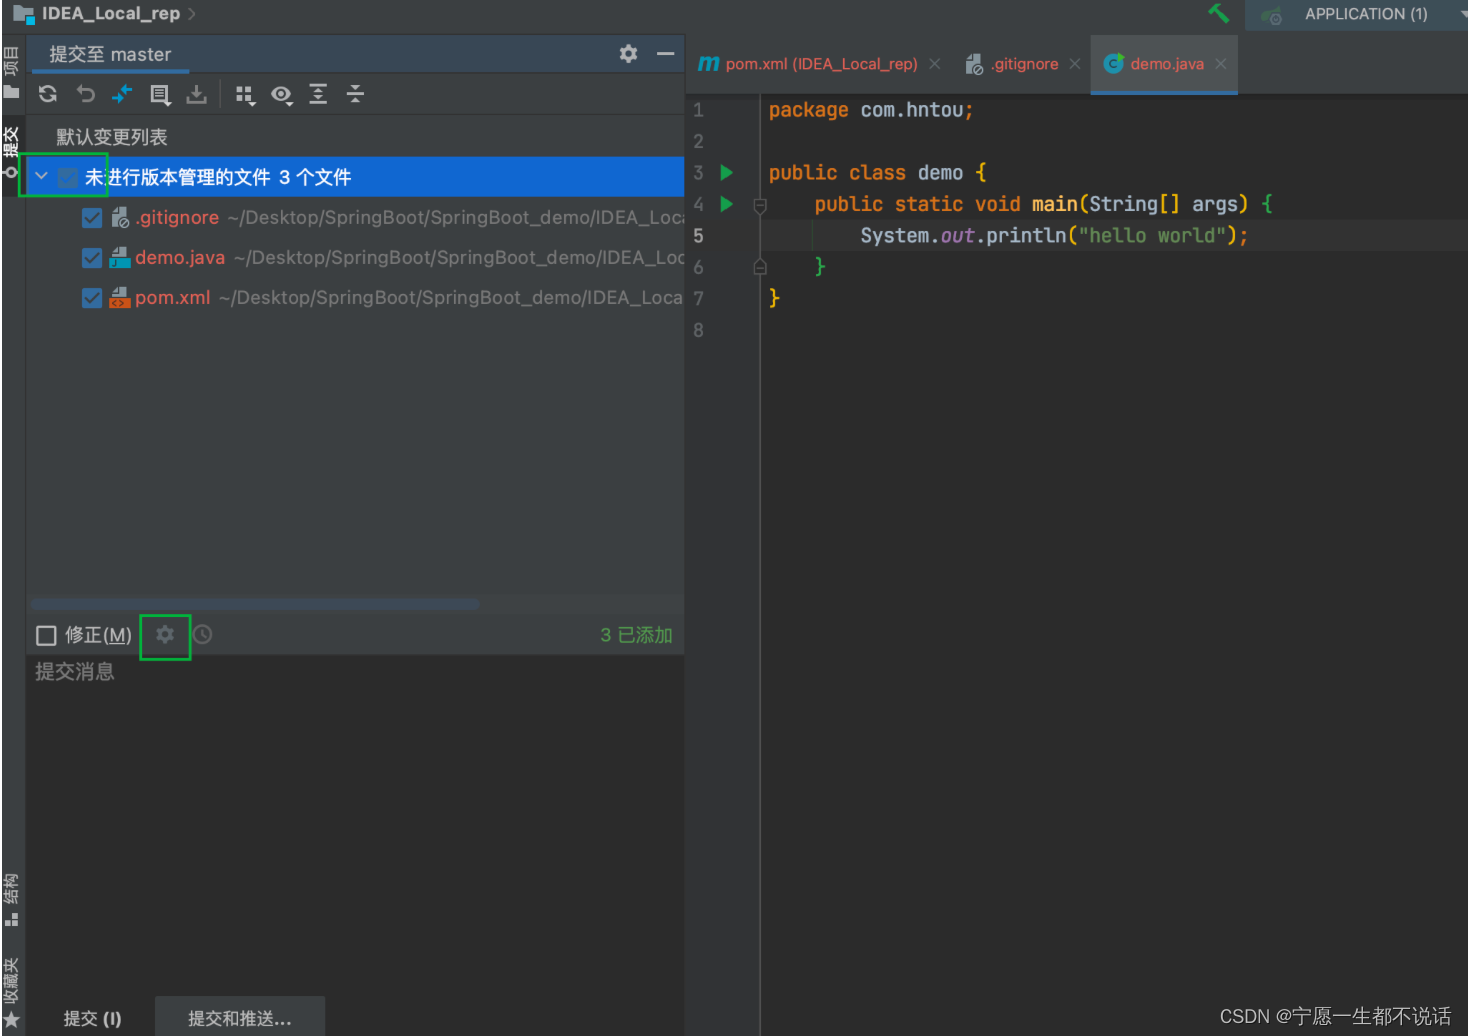
Task: Click the 提交和推送... button
Action: point(240,1018)
